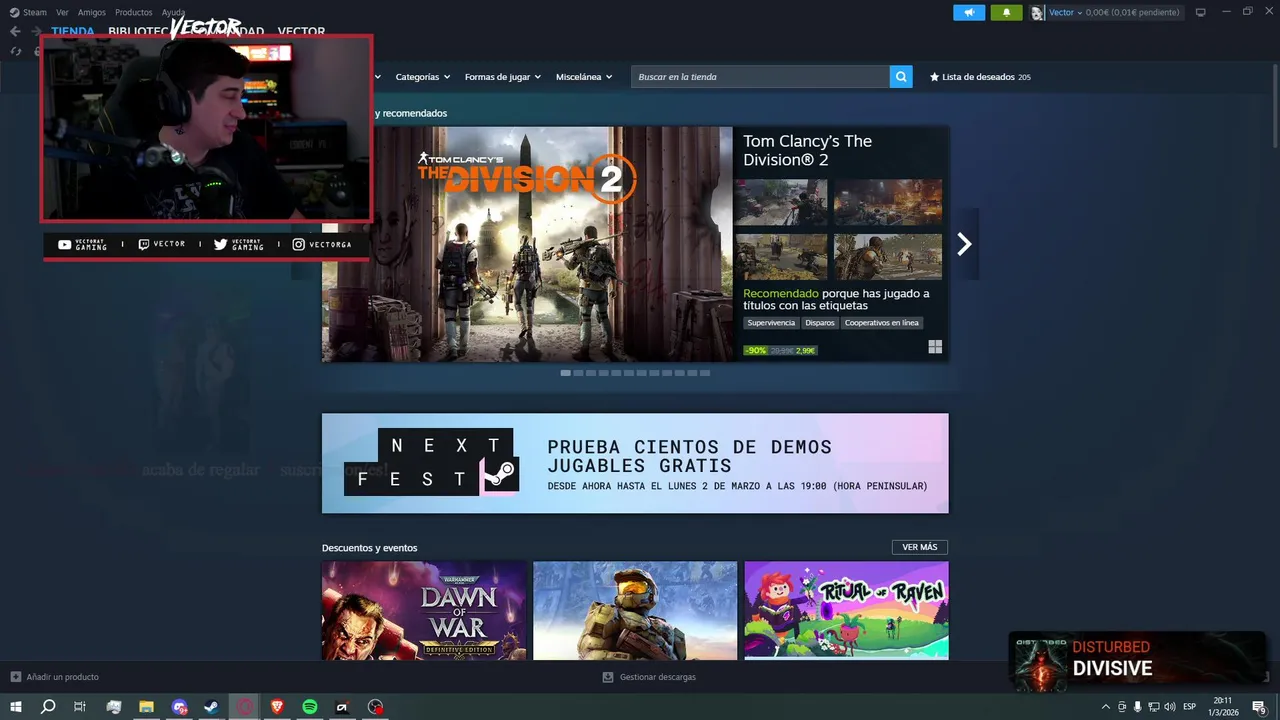Open Opera GX from taskbar

click(244, 707)
